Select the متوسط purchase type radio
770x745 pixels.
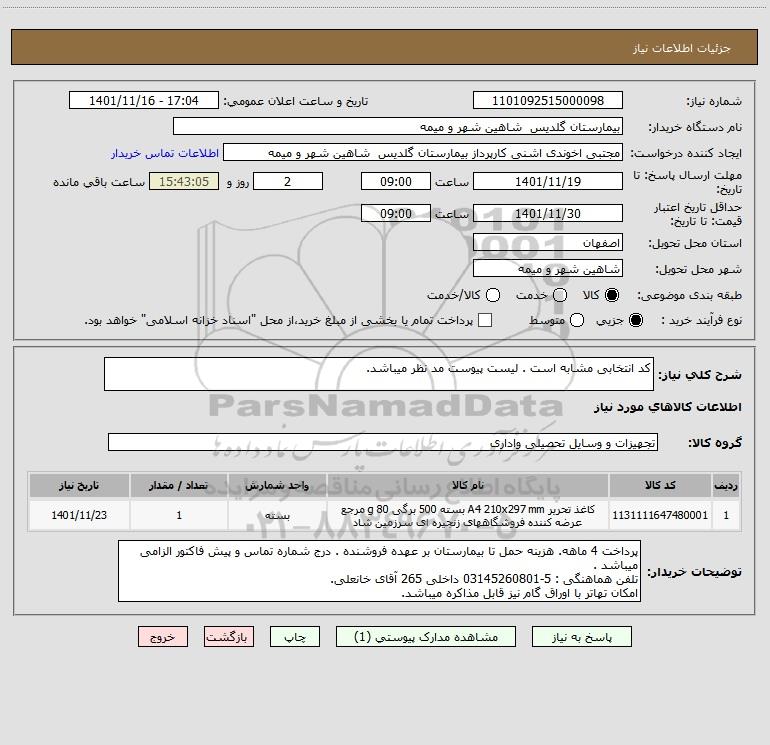[x=577, y=320]
